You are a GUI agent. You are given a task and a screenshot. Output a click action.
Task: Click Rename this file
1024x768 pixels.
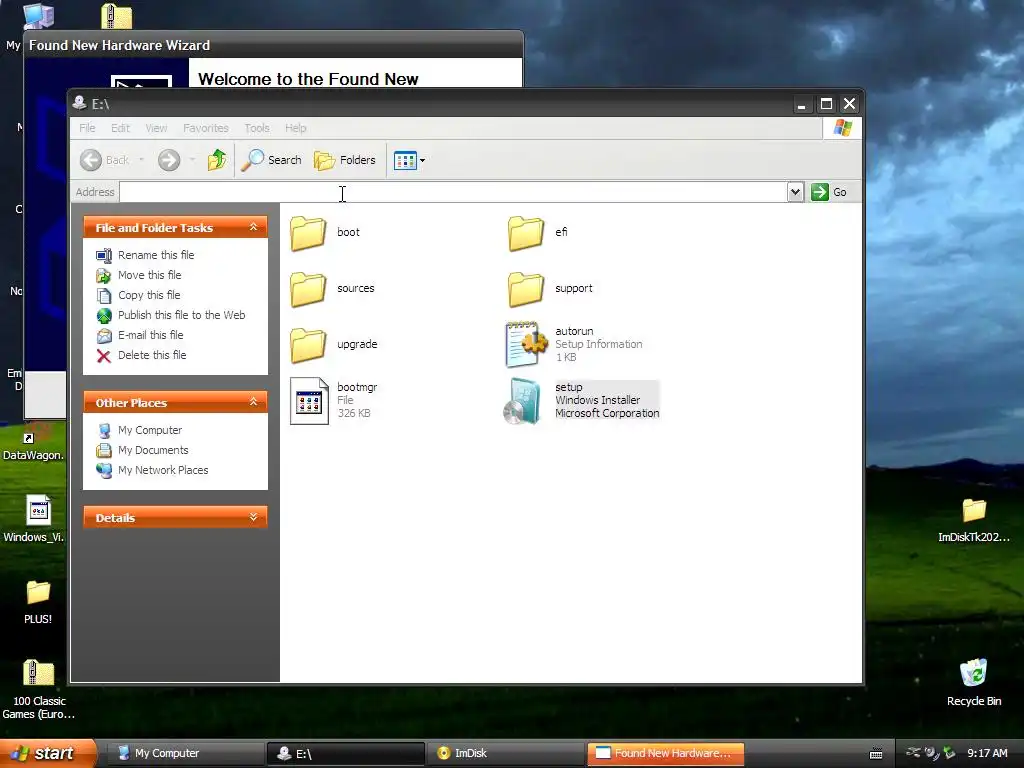point(155,255)
